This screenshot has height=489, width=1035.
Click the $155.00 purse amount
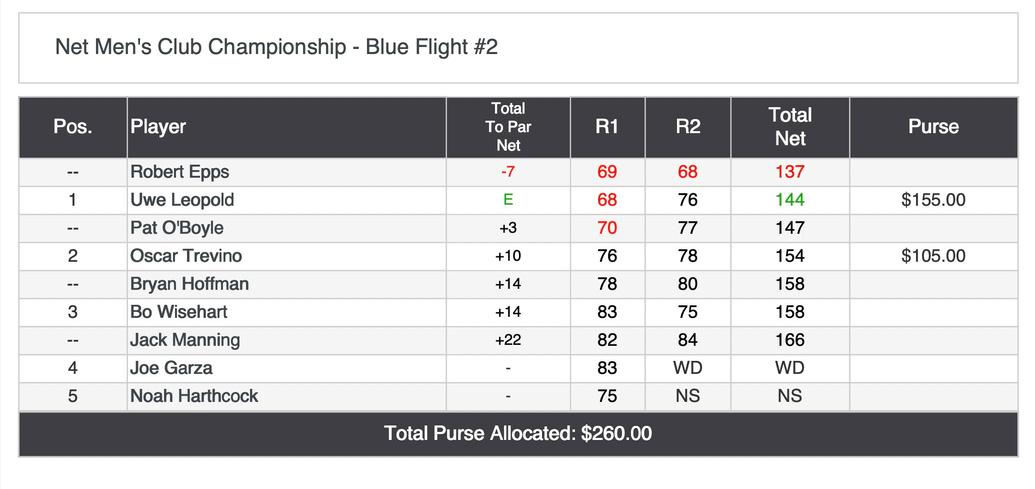(933, 200)
